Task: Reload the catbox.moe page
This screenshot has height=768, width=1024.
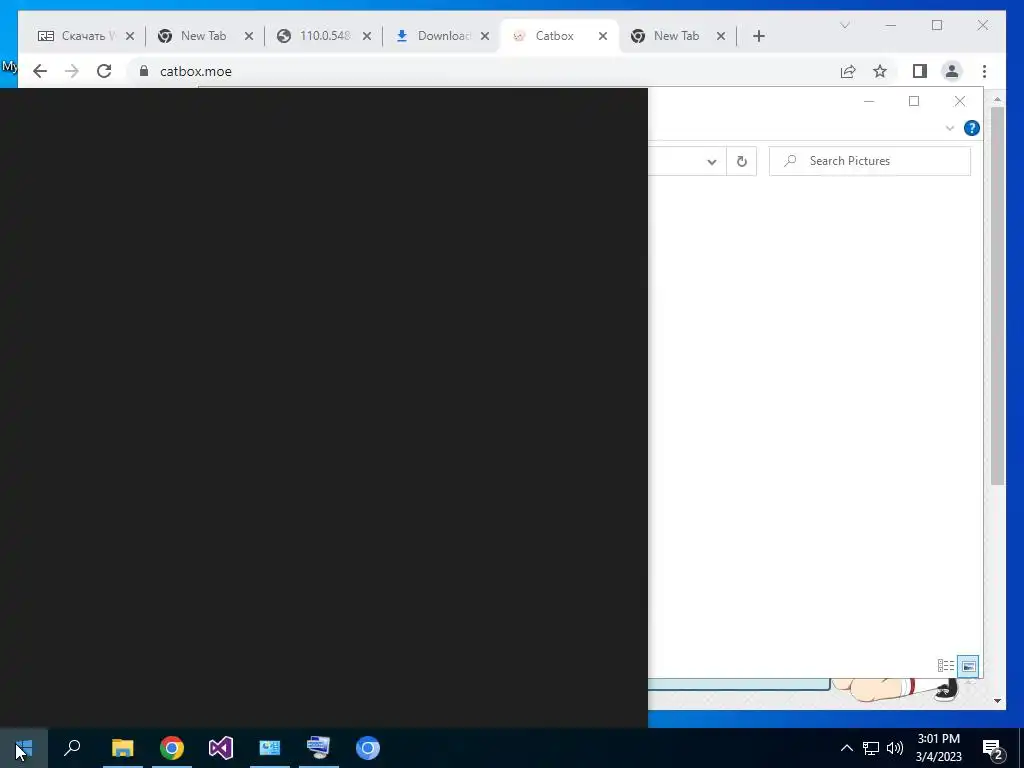Action: (104, 71)
